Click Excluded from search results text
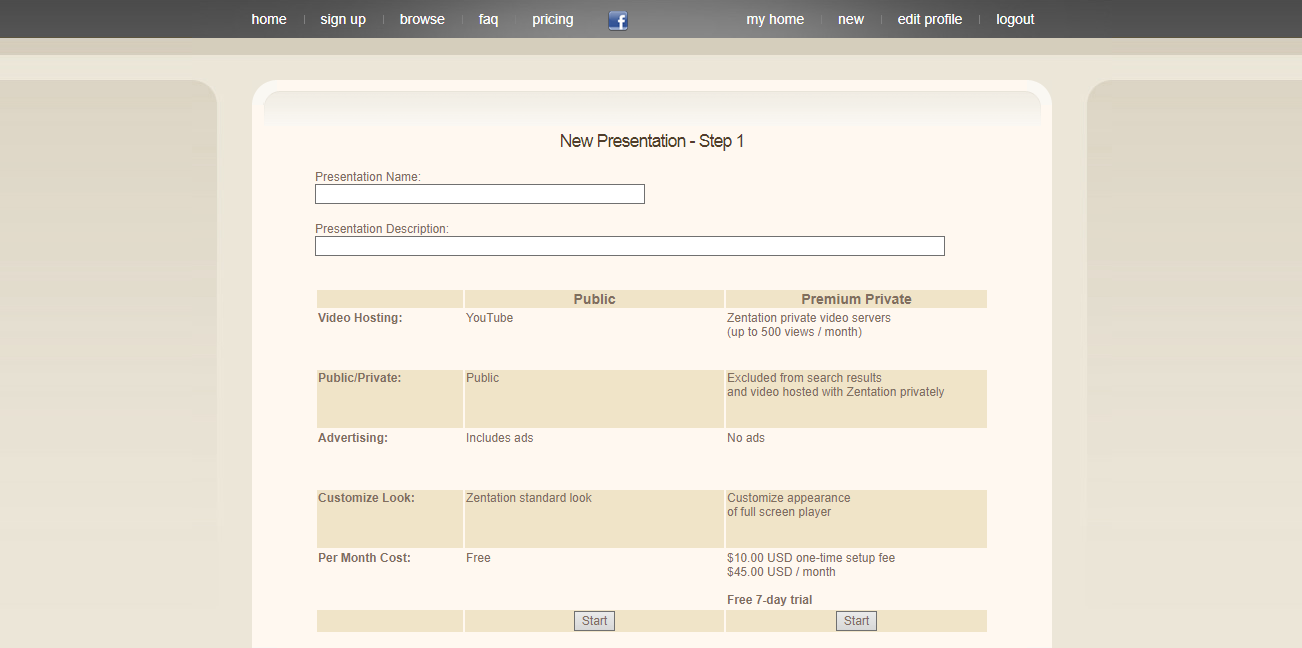 tap(804, 378)
